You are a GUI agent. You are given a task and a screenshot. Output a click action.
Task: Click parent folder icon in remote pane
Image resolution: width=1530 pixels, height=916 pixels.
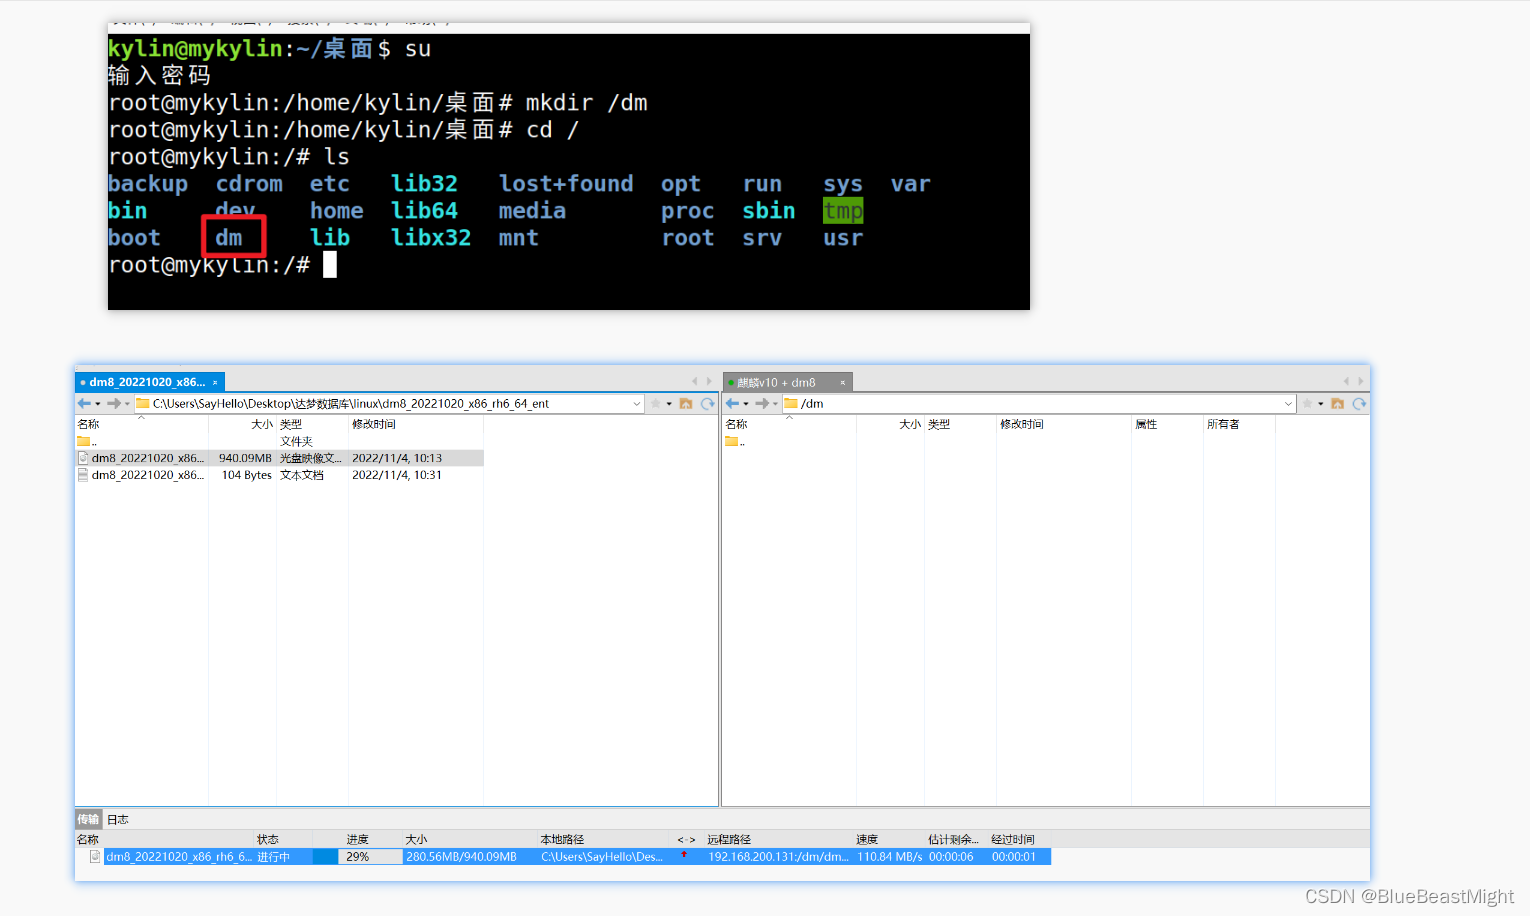732,441
